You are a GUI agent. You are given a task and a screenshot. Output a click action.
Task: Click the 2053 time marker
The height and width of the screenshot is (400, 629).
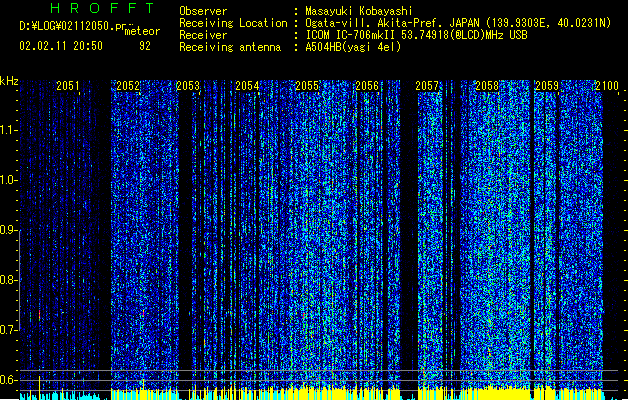(x=188, y=86)
